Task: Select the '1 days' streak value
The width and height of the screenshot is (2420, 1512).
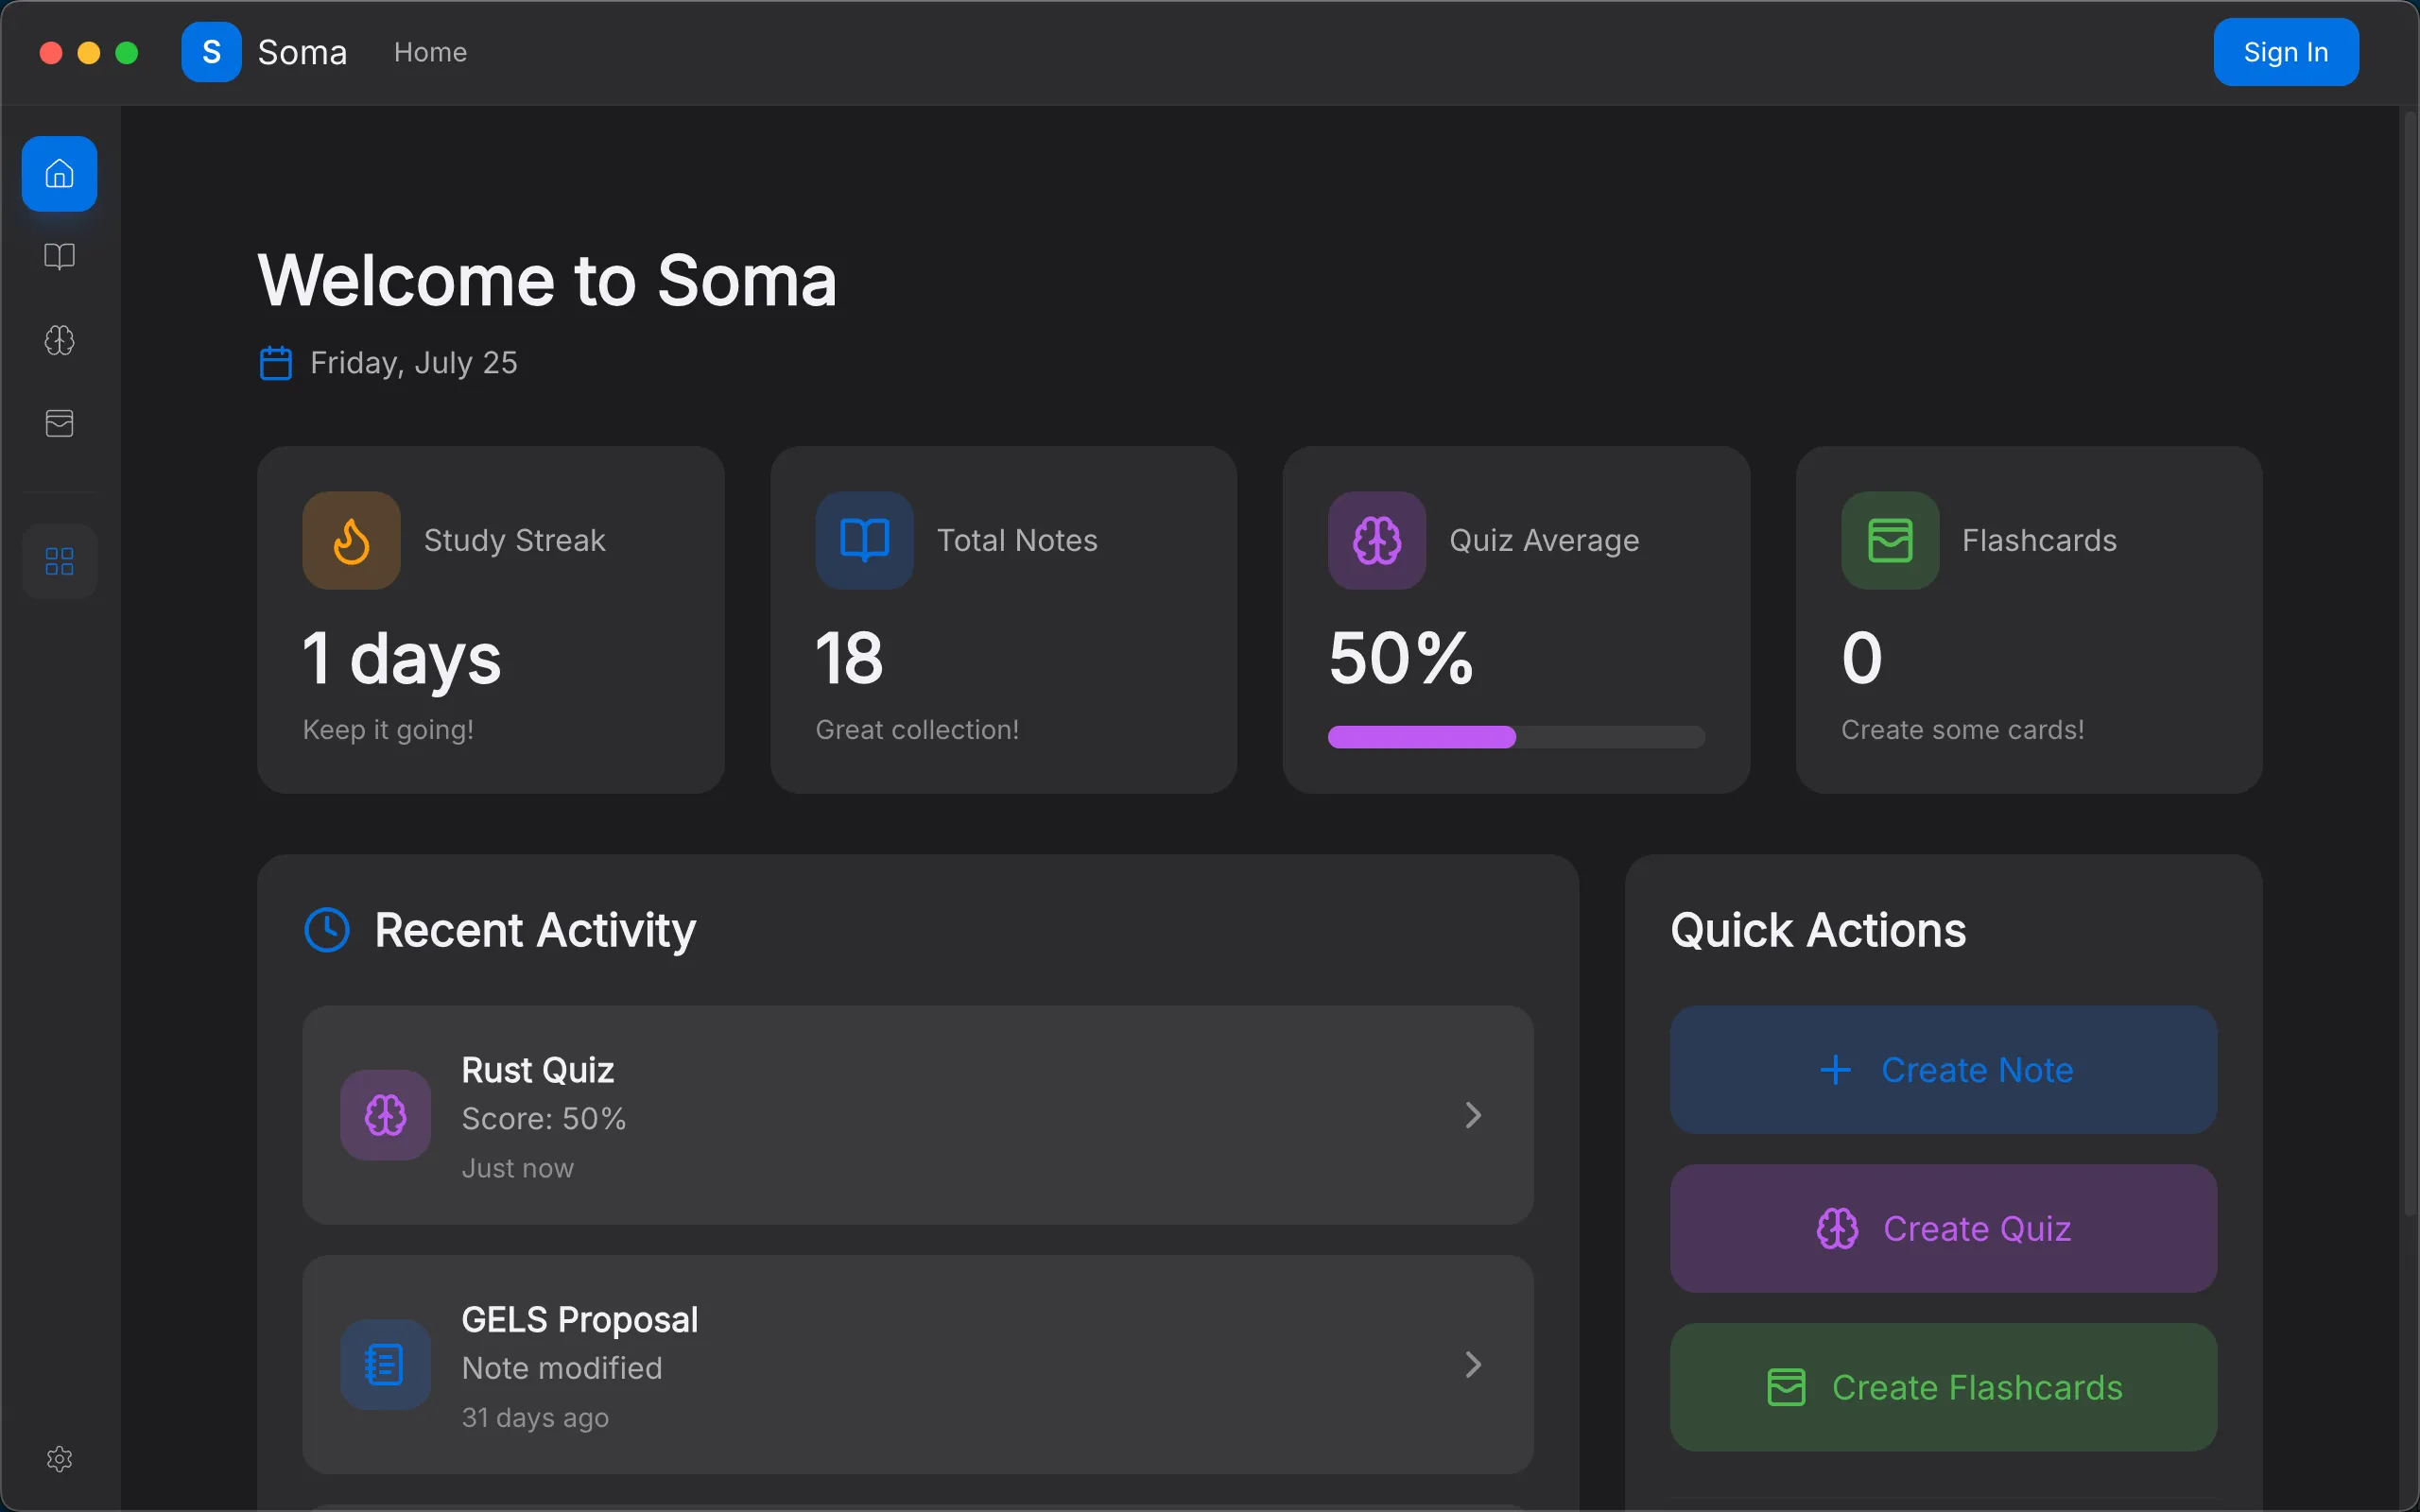Action: (x=401, y=659)
